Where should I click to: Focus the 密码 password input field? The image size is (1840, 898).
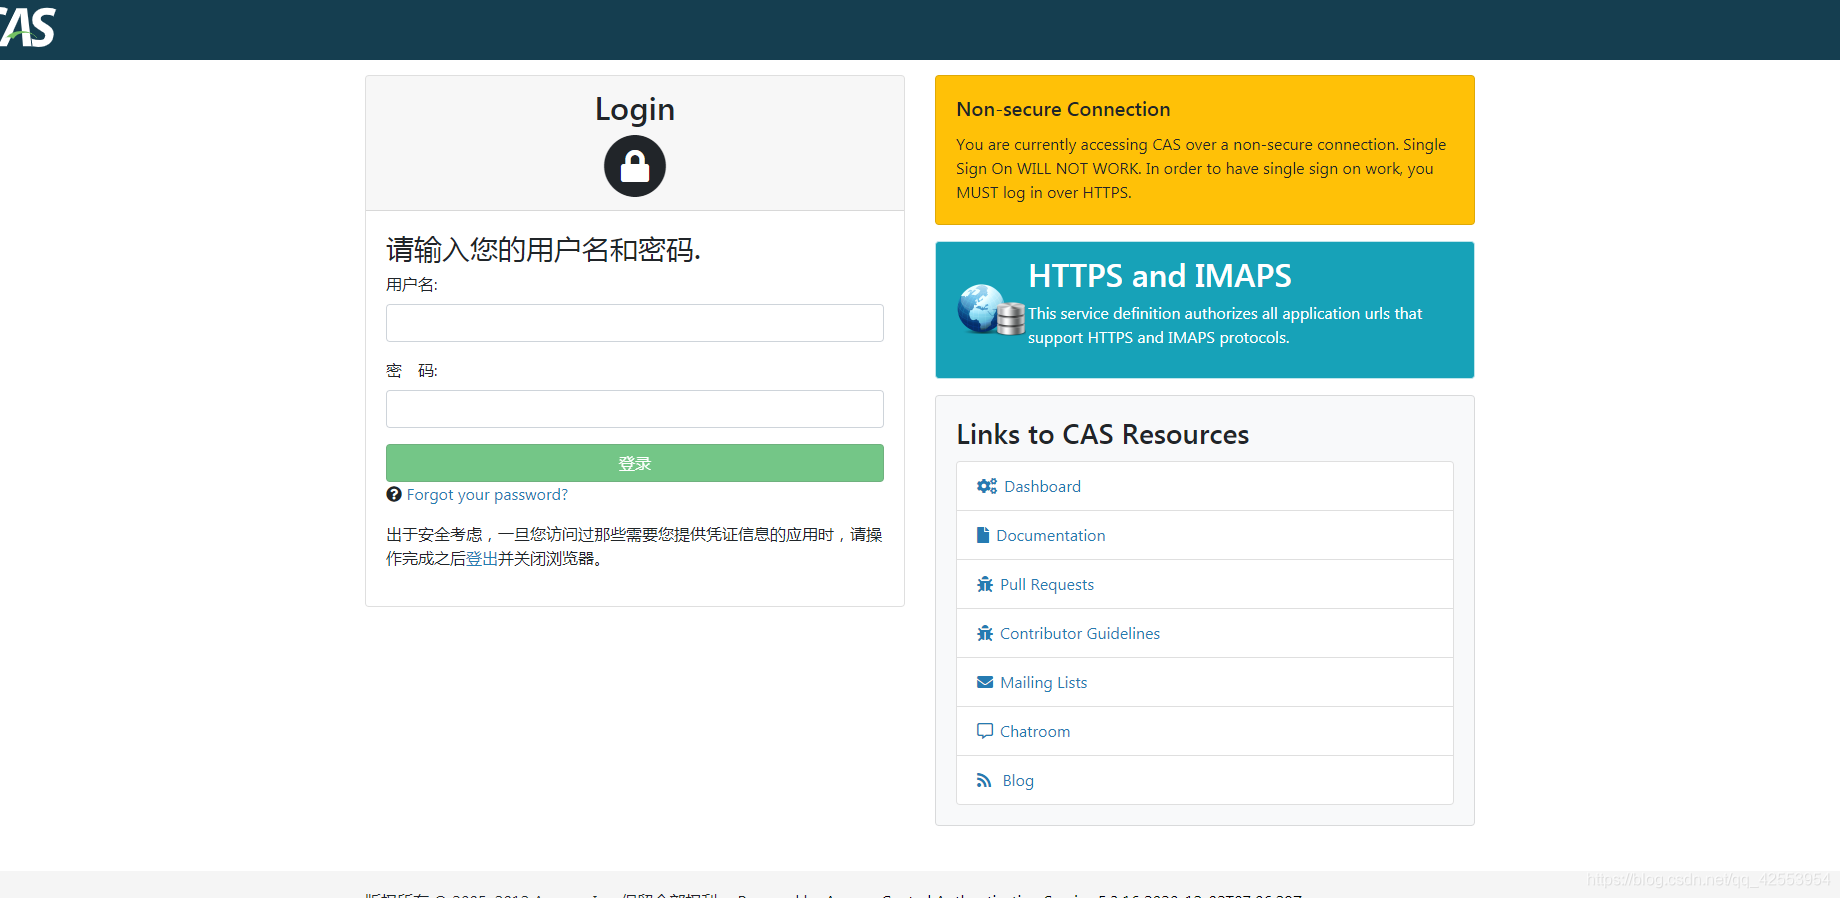[635, 409]
